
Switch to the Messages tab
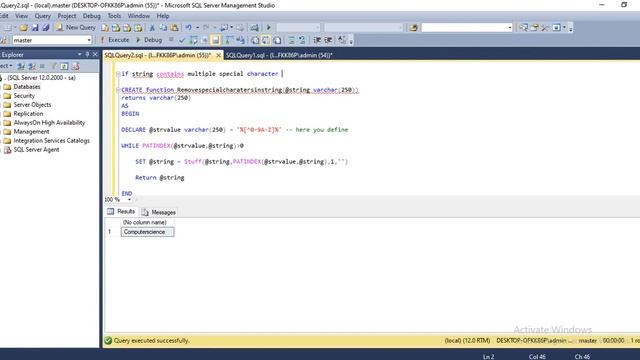[159, 212]
